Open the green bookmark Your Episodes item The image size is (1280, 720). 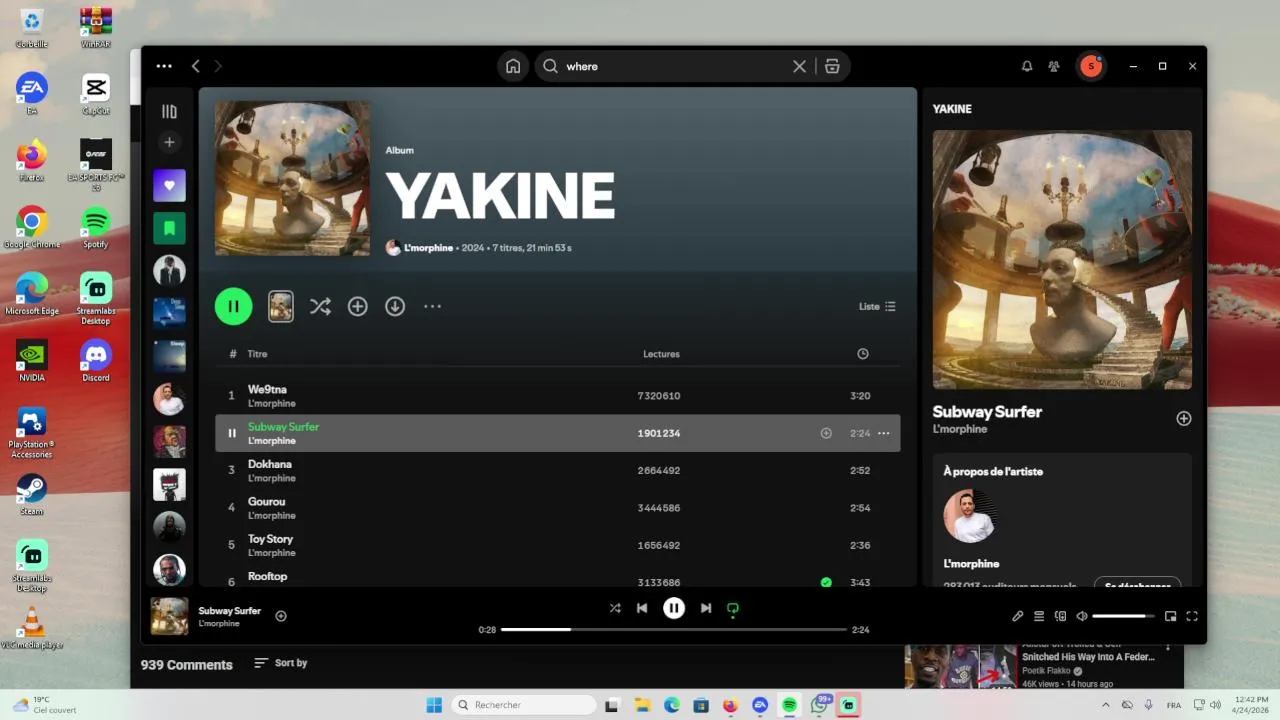(x=169, y=228)
